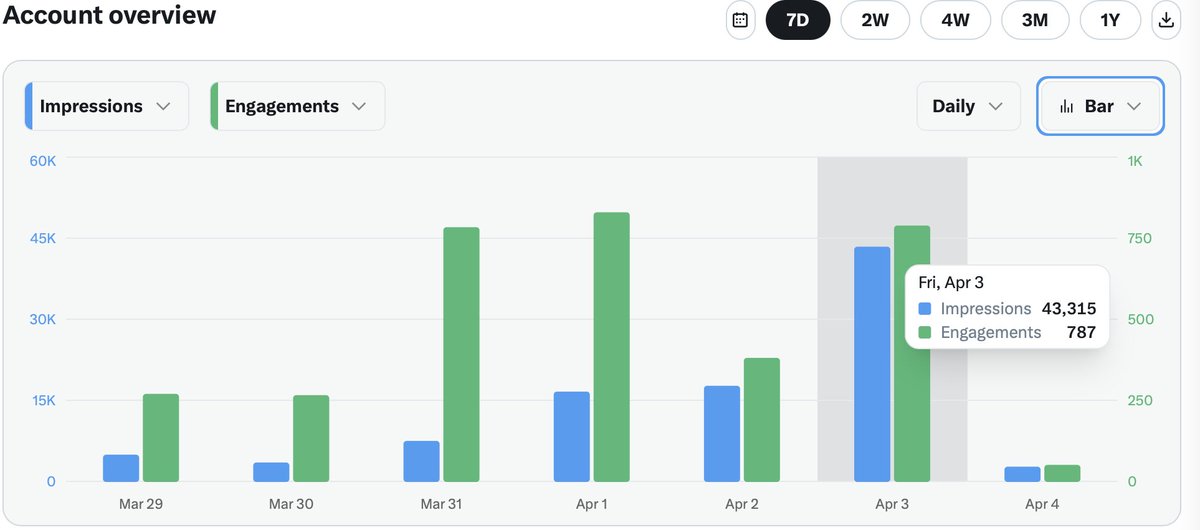Click the Apr 3 engagements green bar
This screenshot has height=530, width=1200.
912,354
